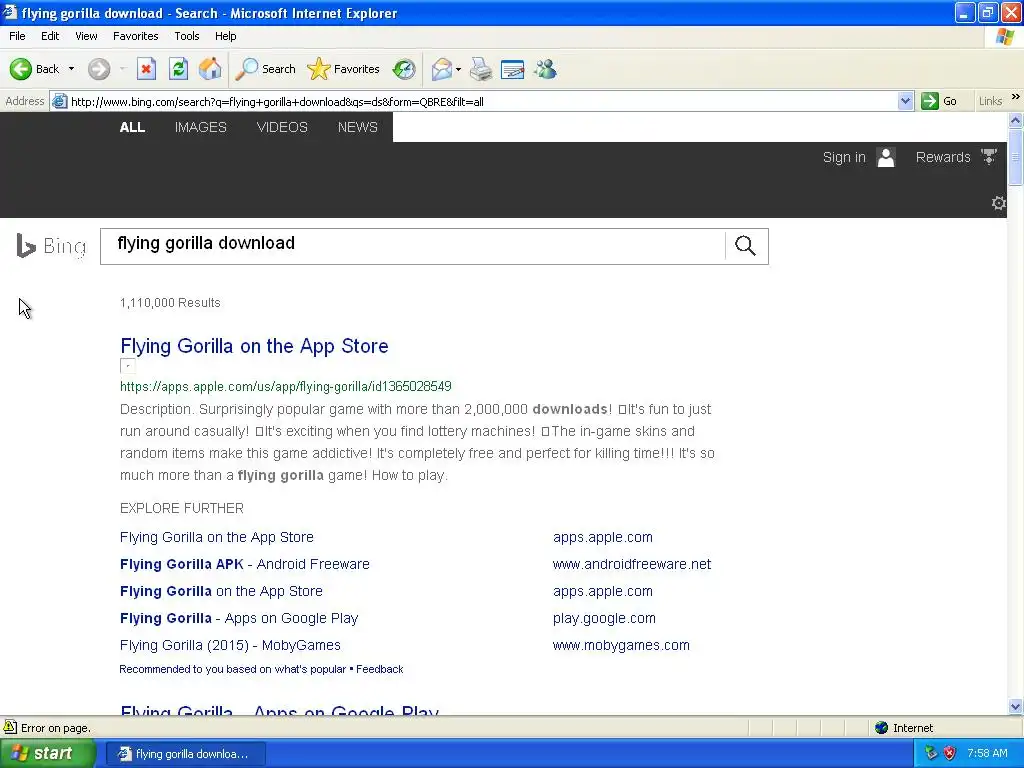Open the Tools menu

tap(186, 36)
